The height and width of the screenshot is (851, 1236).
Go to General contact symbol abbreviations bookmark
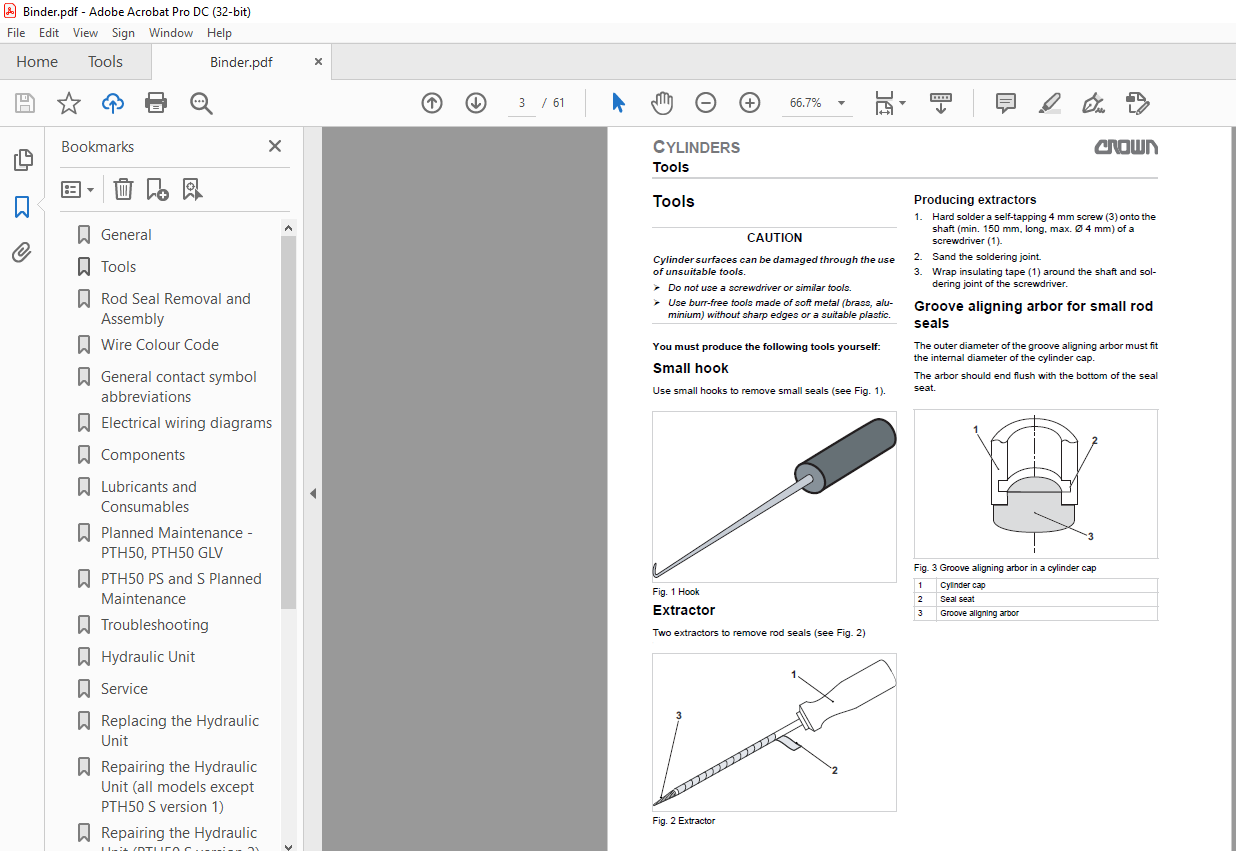[178, 387]
